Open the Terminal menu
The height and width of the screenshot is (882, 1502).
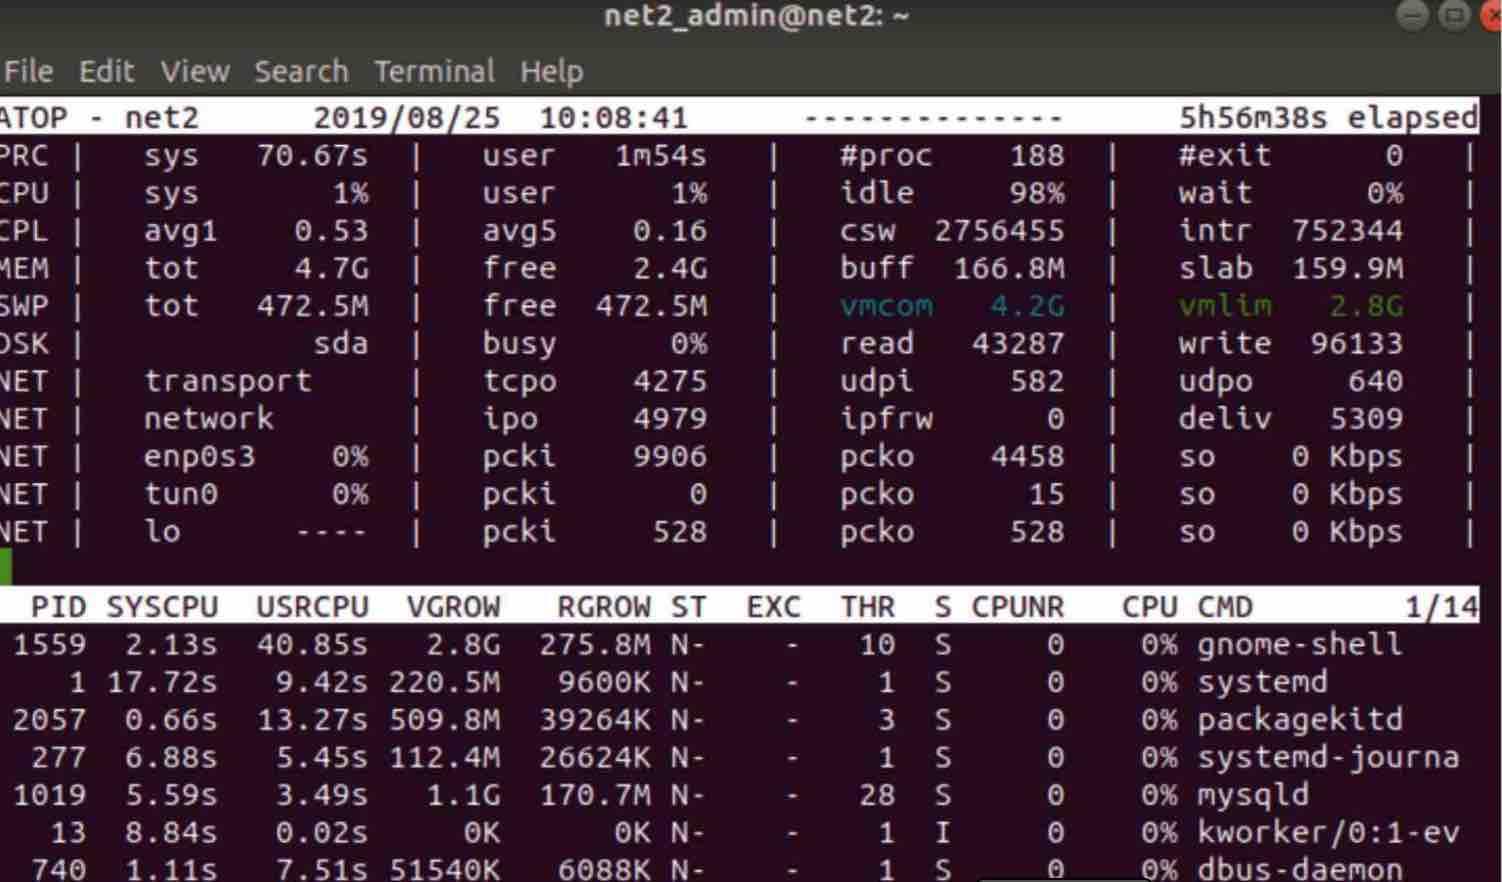click(x=434, y=71)
